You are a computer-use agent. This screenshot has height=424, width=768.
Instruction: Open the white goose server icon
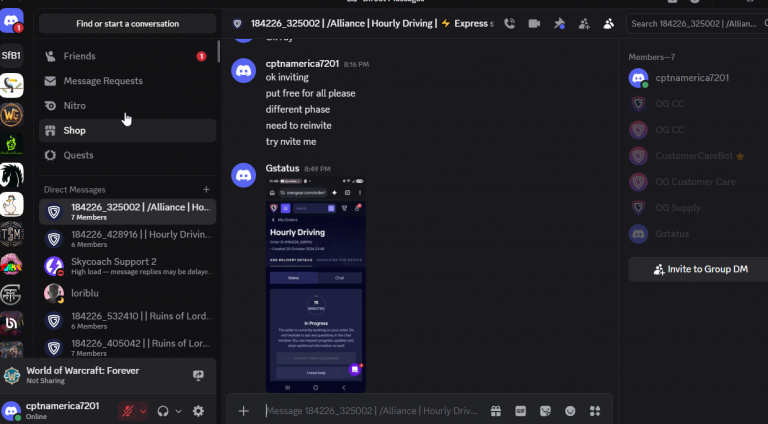point(11,205)
